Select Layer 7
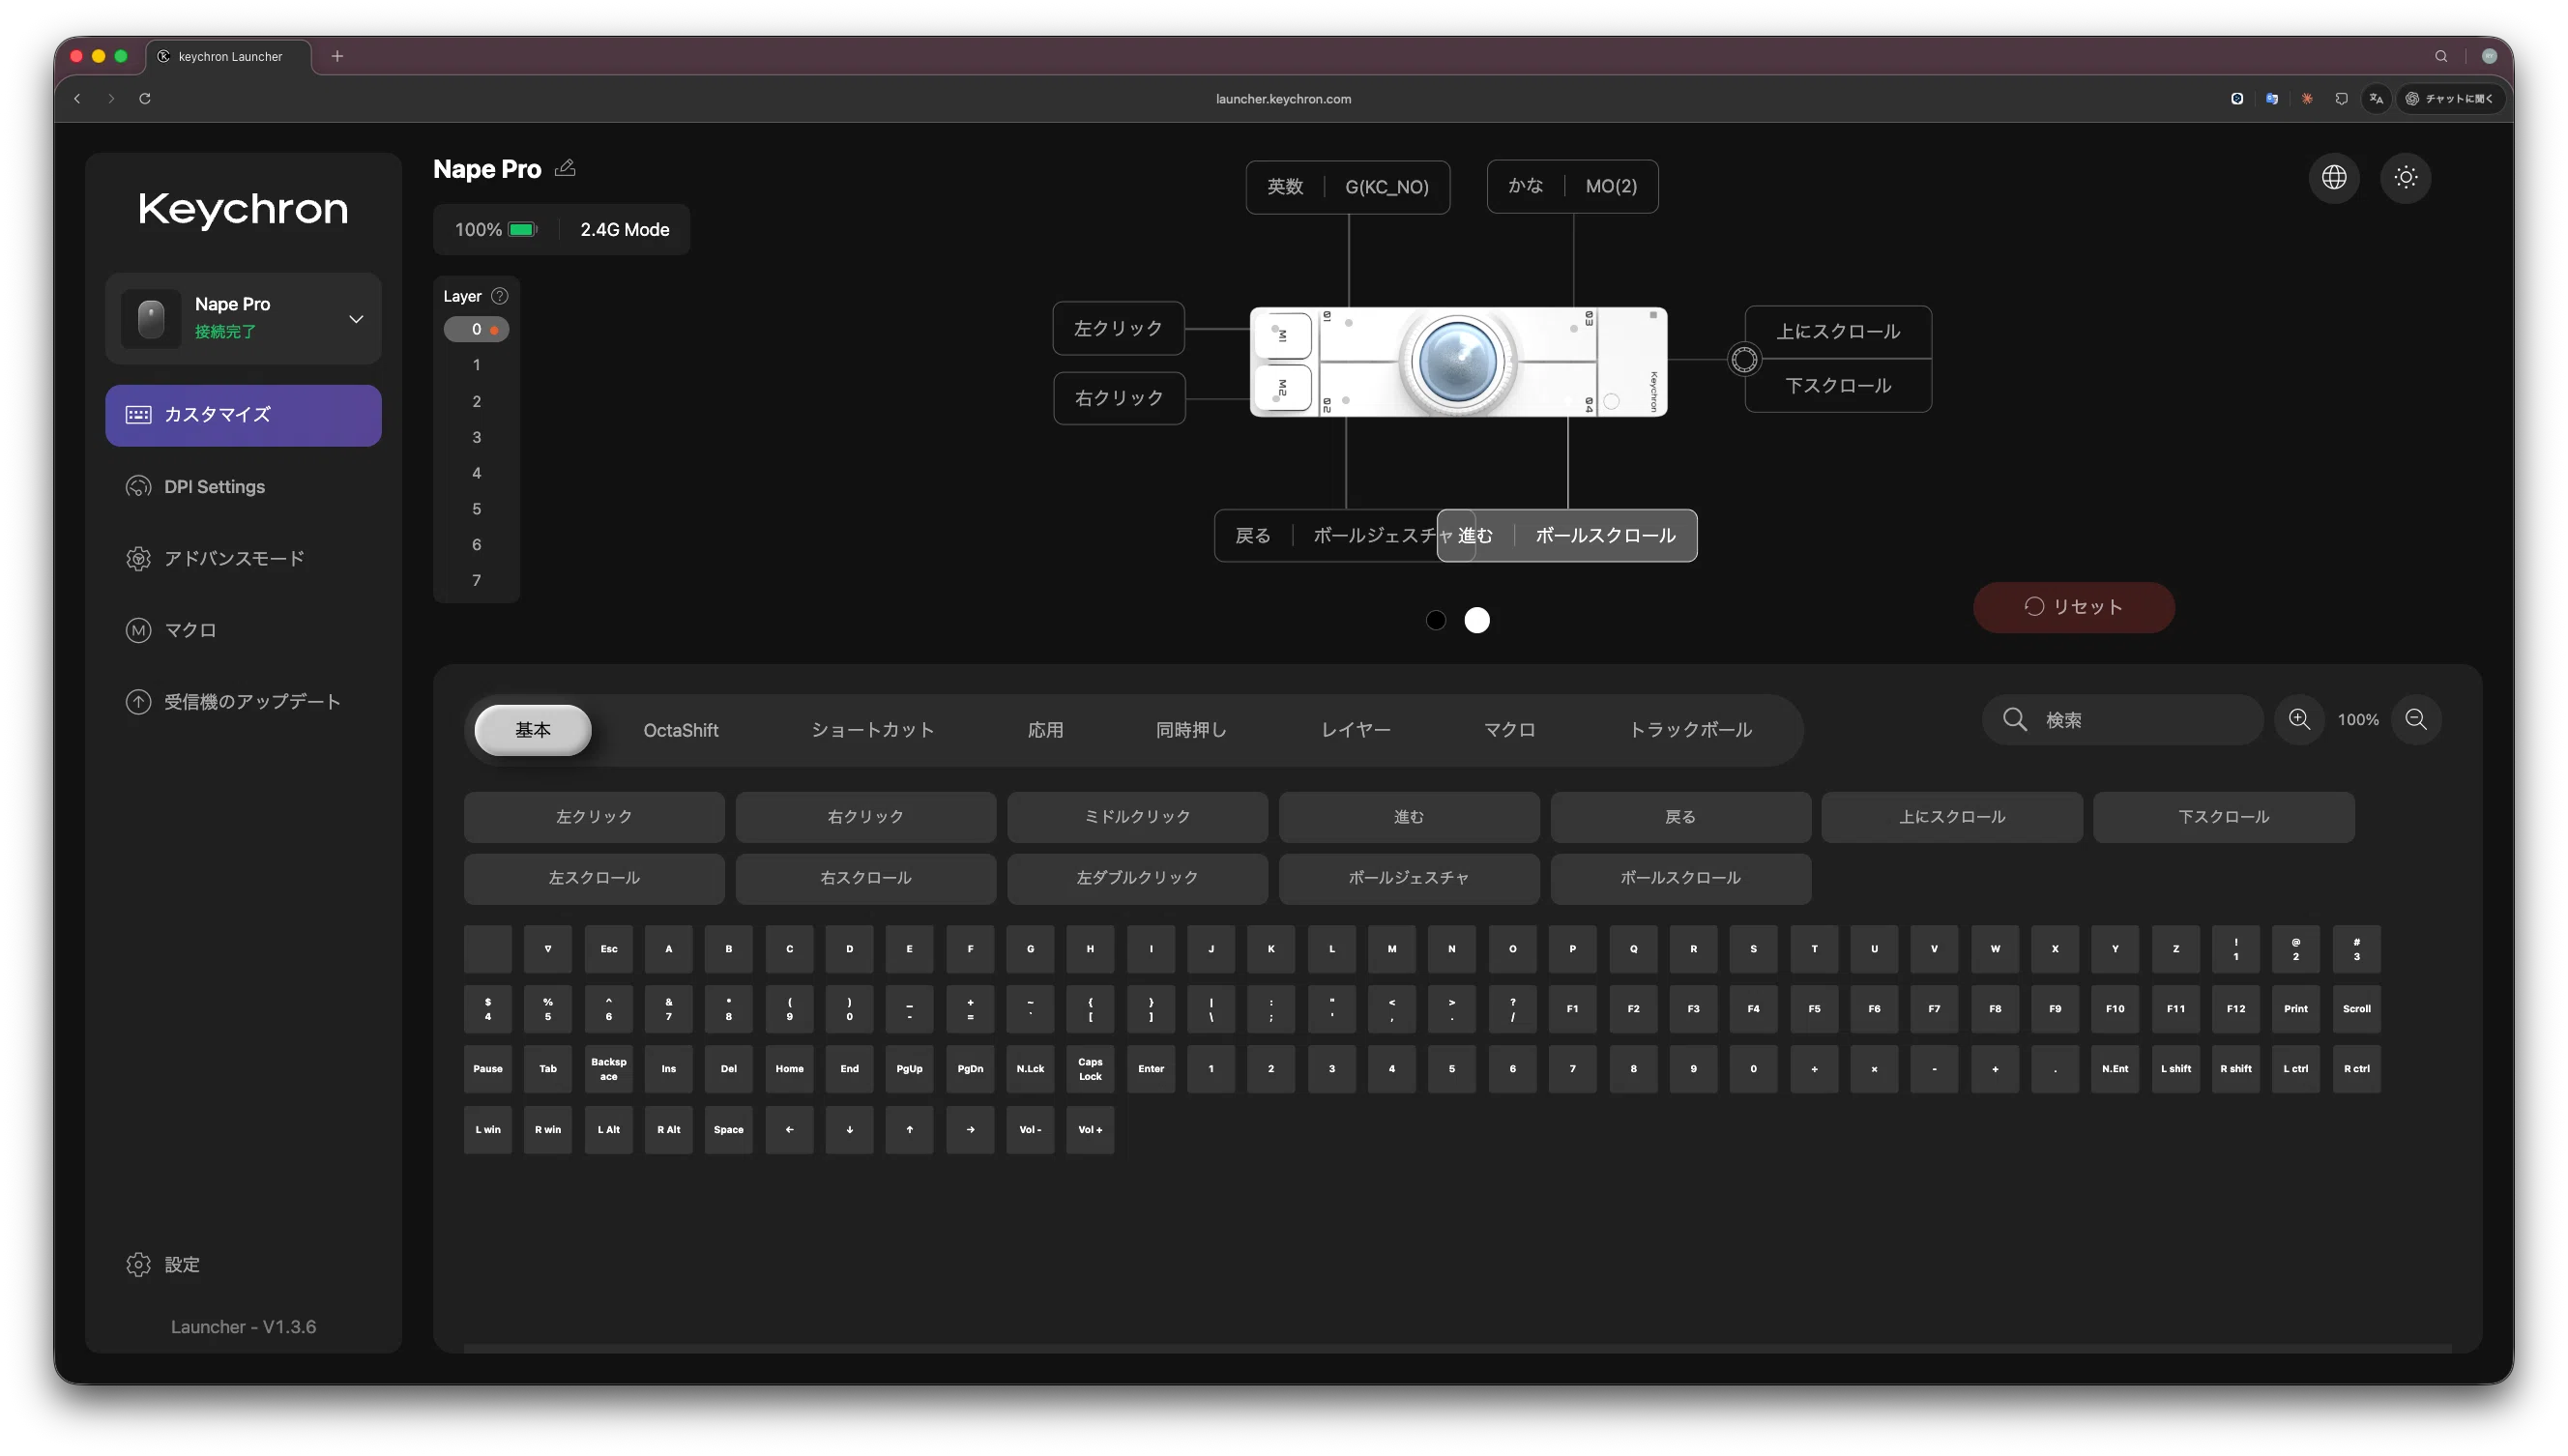Screen dimensions: 2568x1456 click(x=476, y=581)
